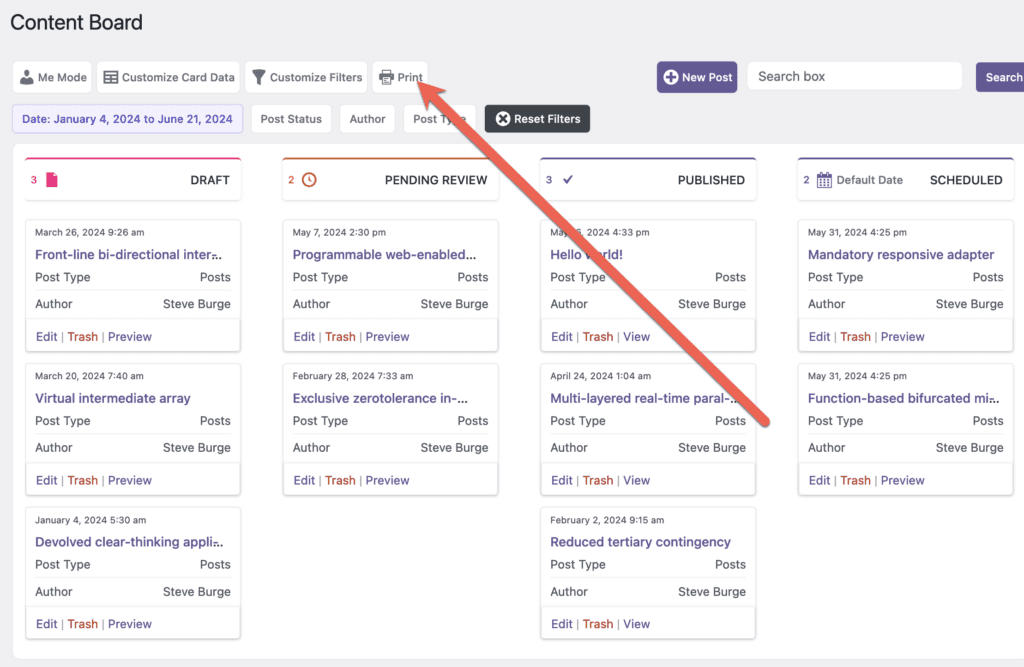Click the plus icon on New Post
Viewport: 1024px width, 667px height.
click(x=671, y=76)
